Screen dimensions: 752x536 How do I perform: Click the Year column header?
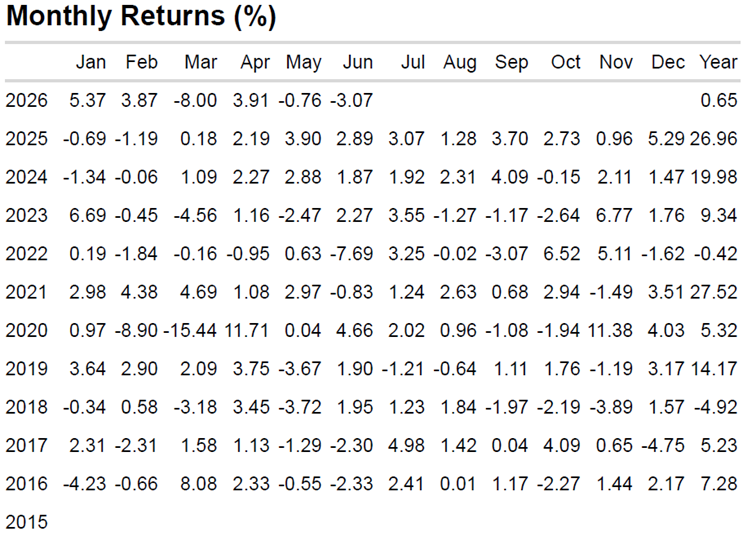click(x=718, y=62)
